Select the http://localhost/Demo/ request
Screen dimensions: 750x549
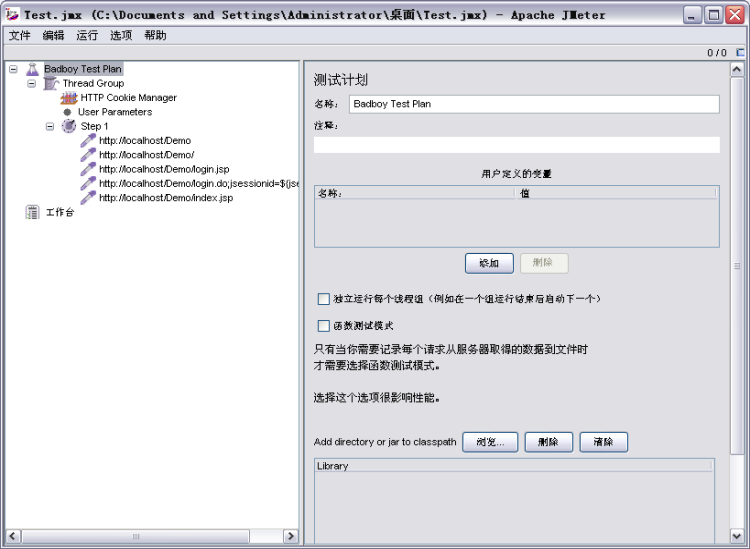[x=146, y=155]
